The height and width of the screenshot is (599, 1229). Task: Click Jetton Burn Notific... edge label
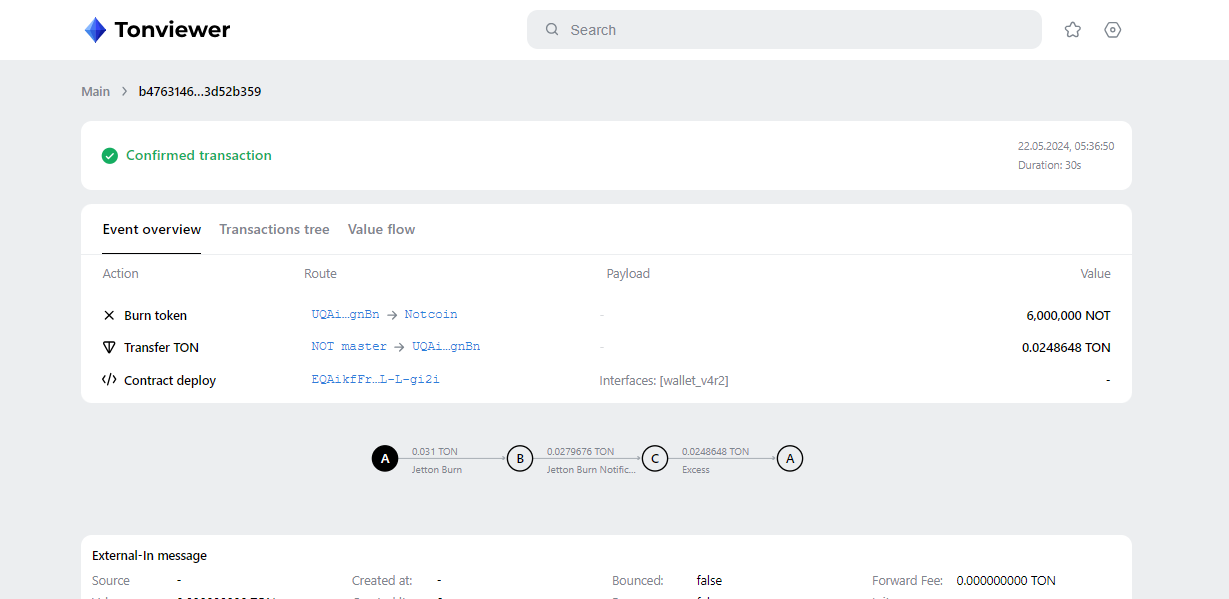(591, 470)
